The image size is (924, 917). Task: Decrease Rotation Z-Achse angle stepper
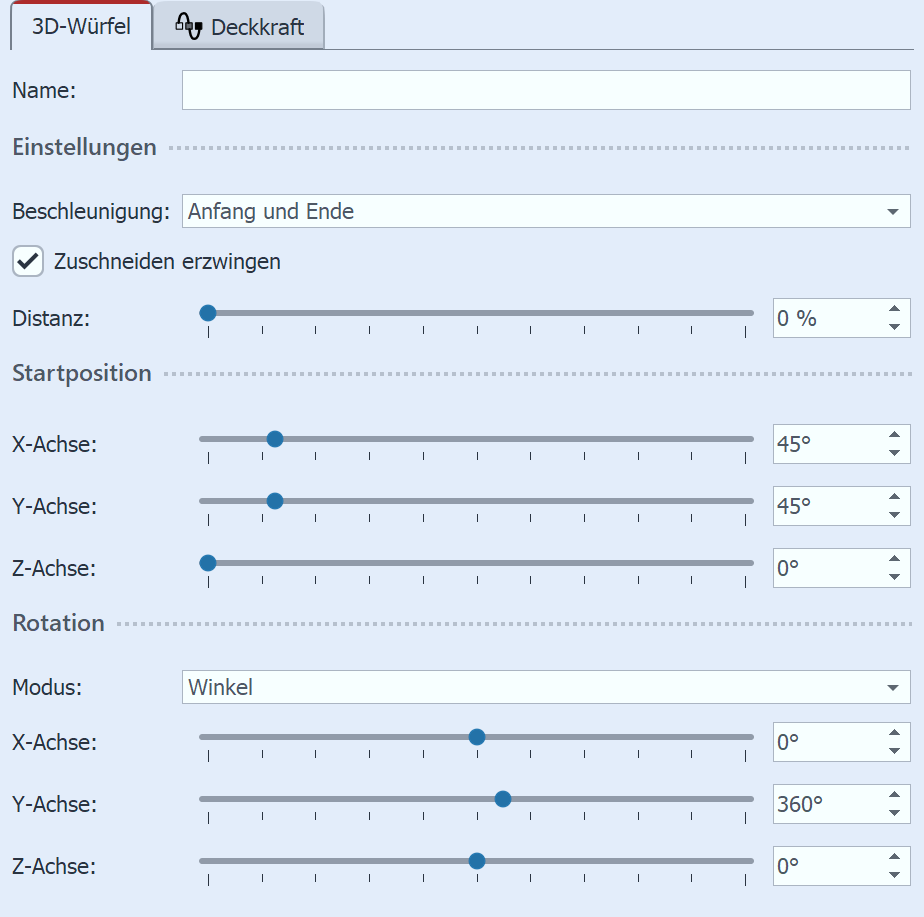(x=894, y=875)
